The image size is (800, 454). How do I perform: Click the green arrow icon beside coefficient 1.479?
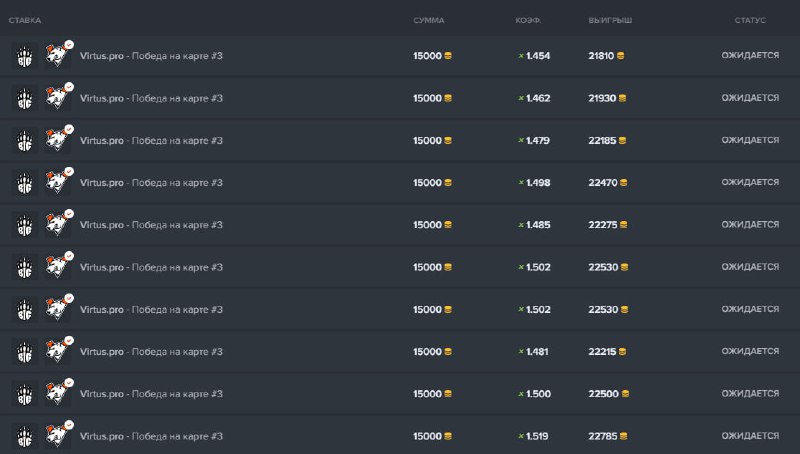(x=521, y=141)
